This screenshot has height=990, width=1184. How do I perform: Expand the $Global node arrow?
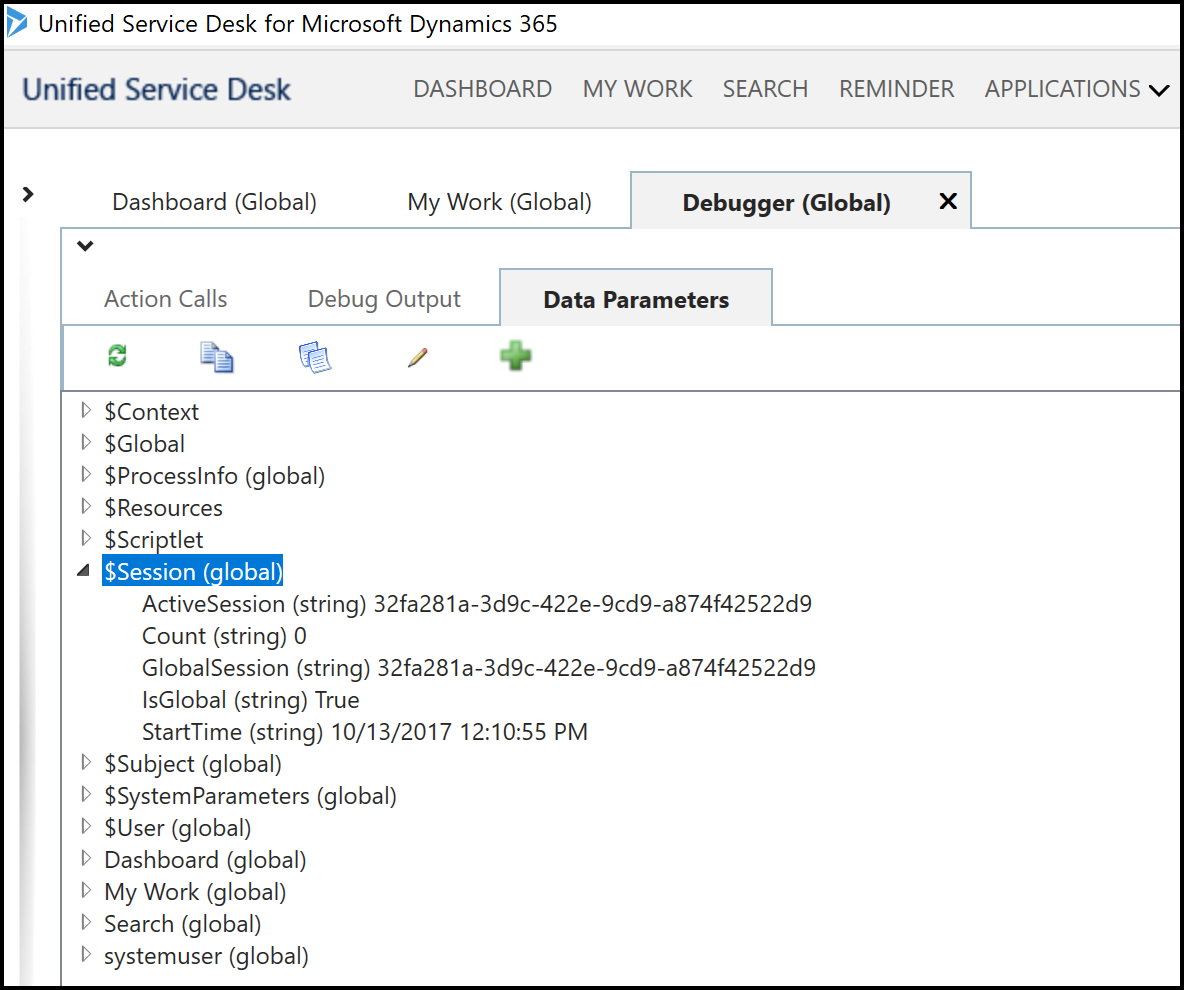pyautogui.click(x=86, y=442)
